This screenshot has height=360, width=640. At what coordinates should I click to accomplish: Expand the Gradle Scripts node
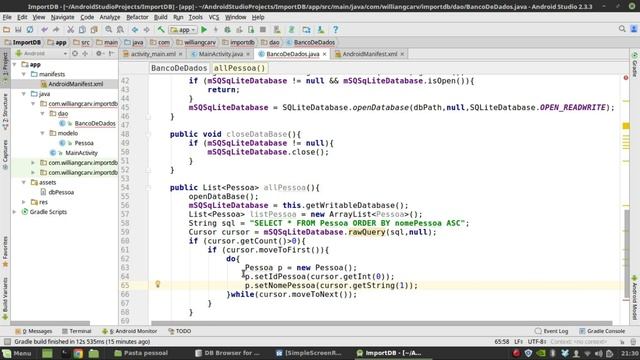pyautogui.click(x=15, y=211)
